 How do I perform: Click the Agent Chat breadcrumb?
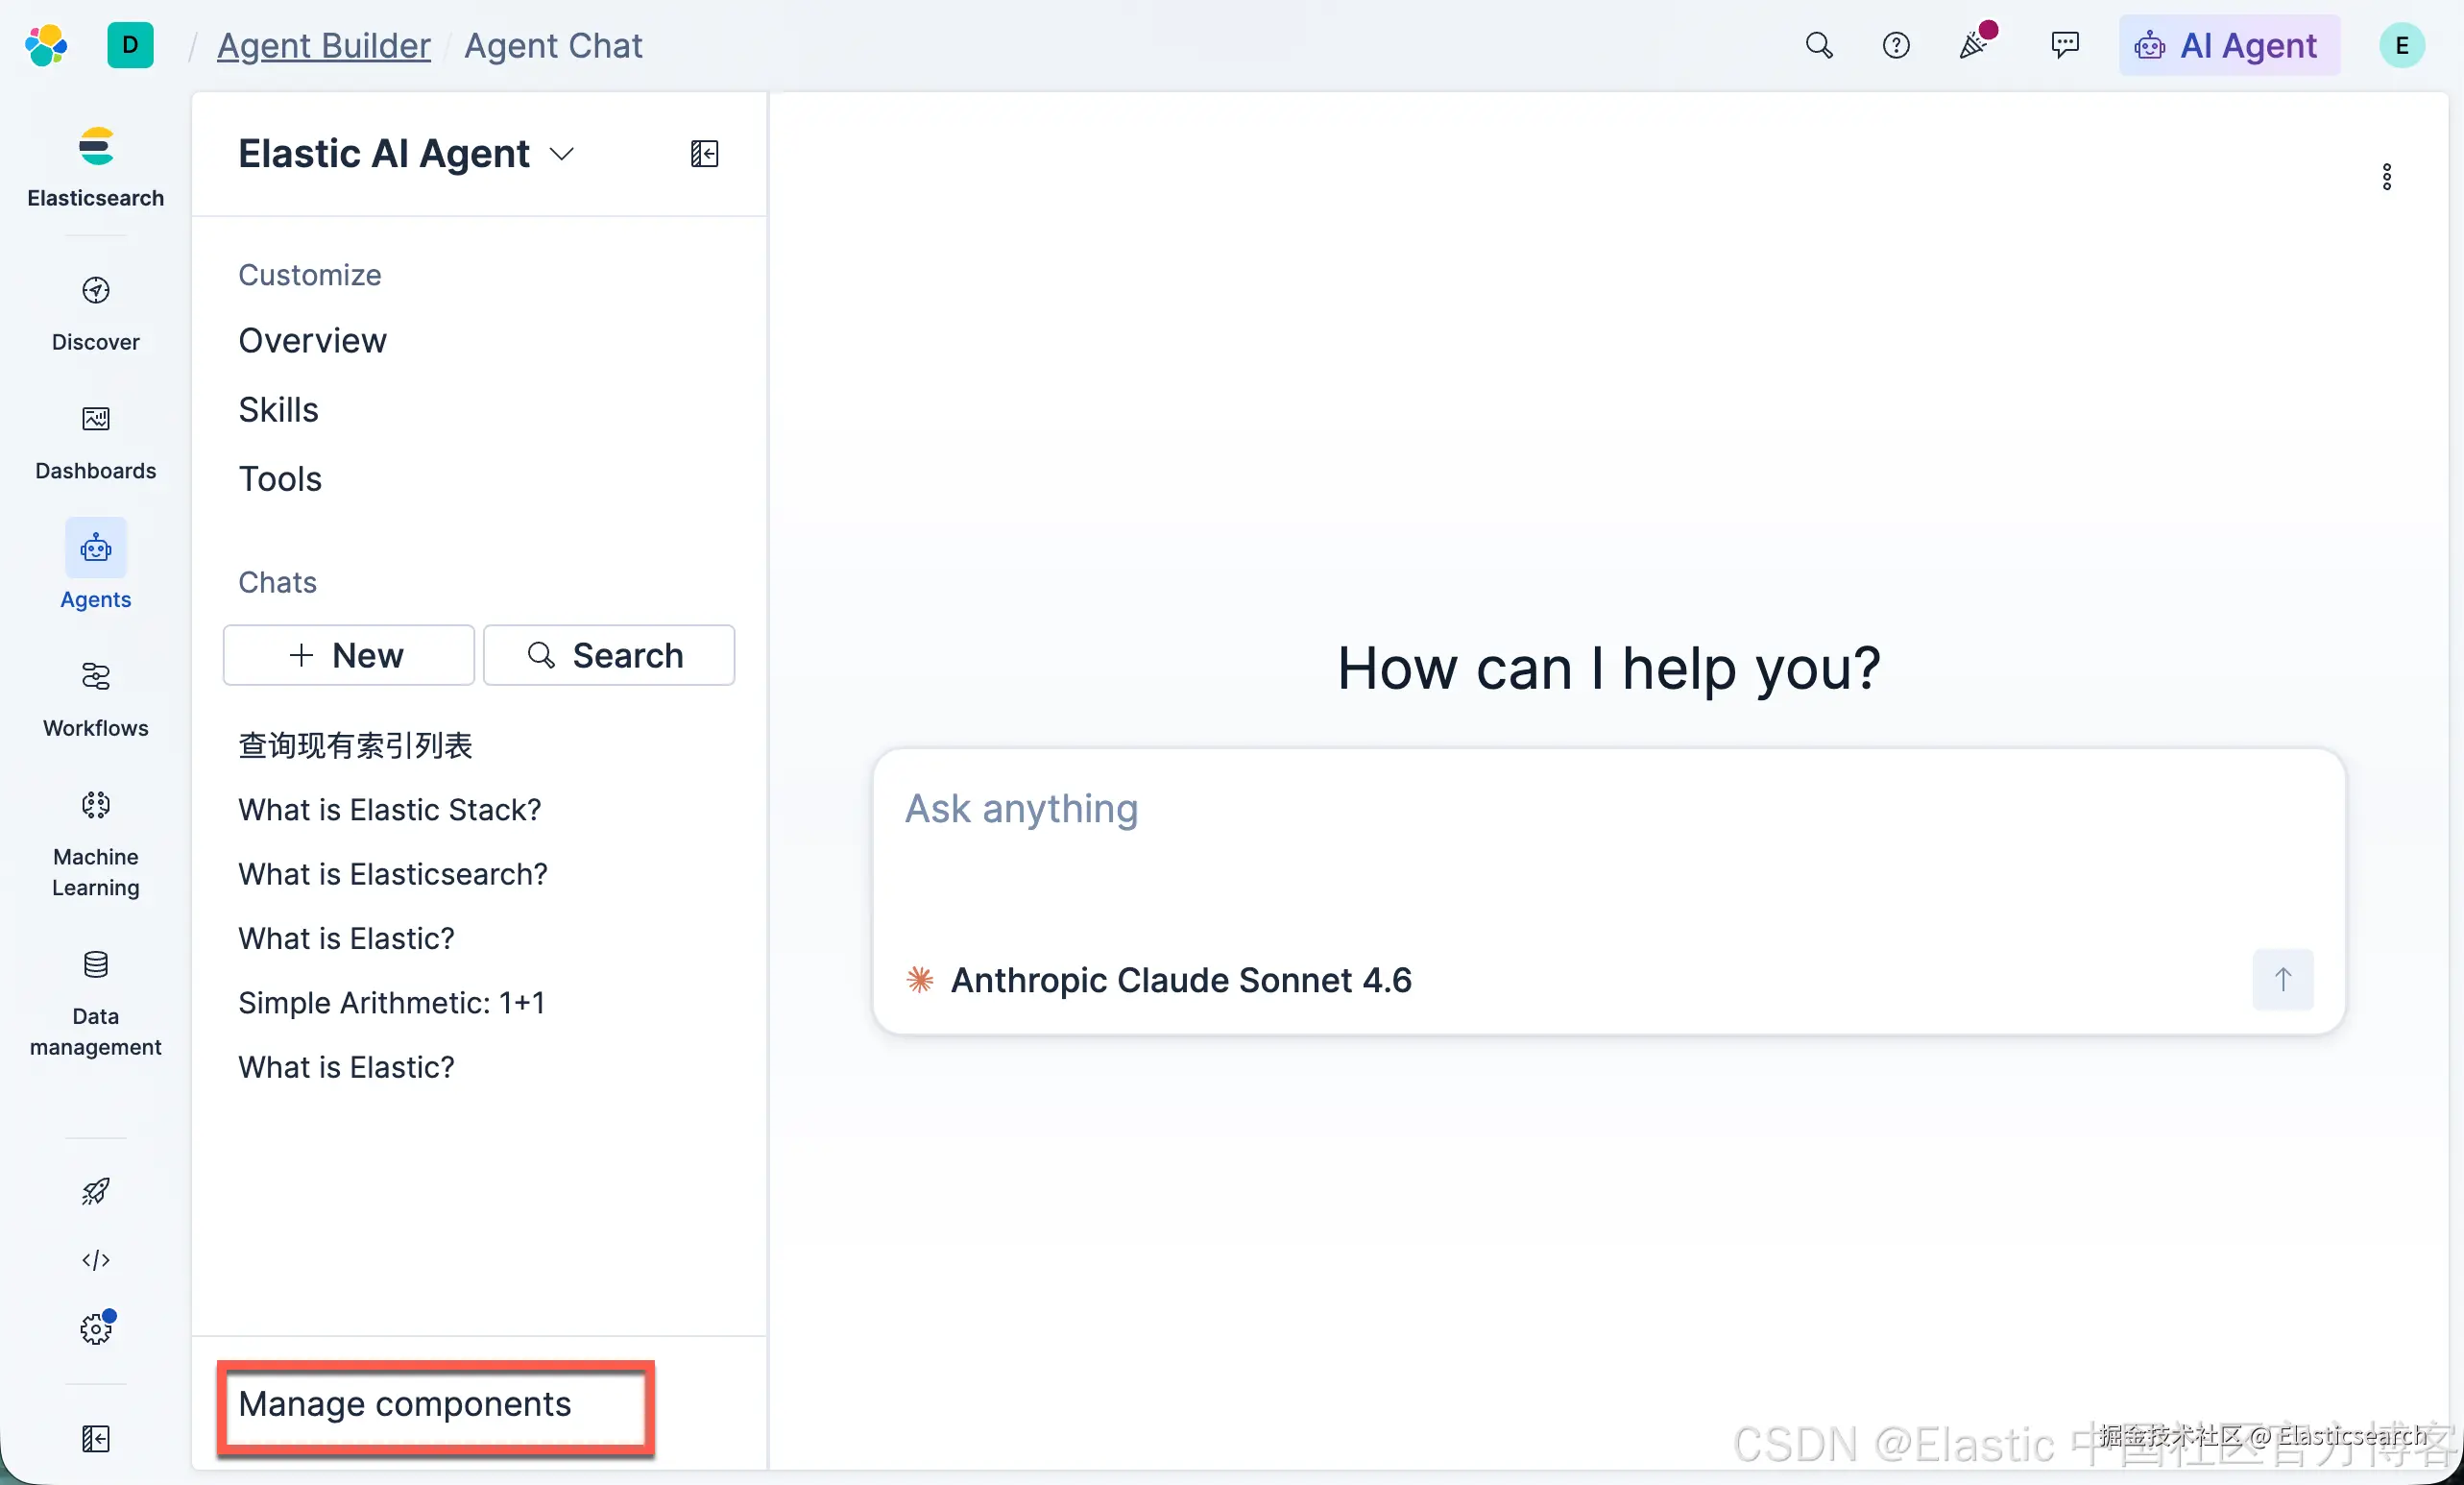pyautogui.click(x=553, y=46)
